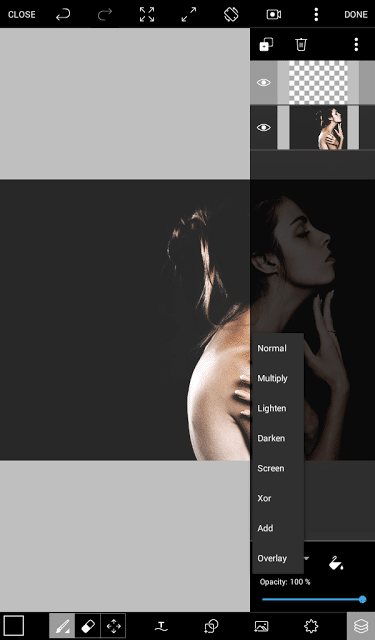This screenshot has height=640, width=375.
Task: Undo the last action
Action: (63, 15)
